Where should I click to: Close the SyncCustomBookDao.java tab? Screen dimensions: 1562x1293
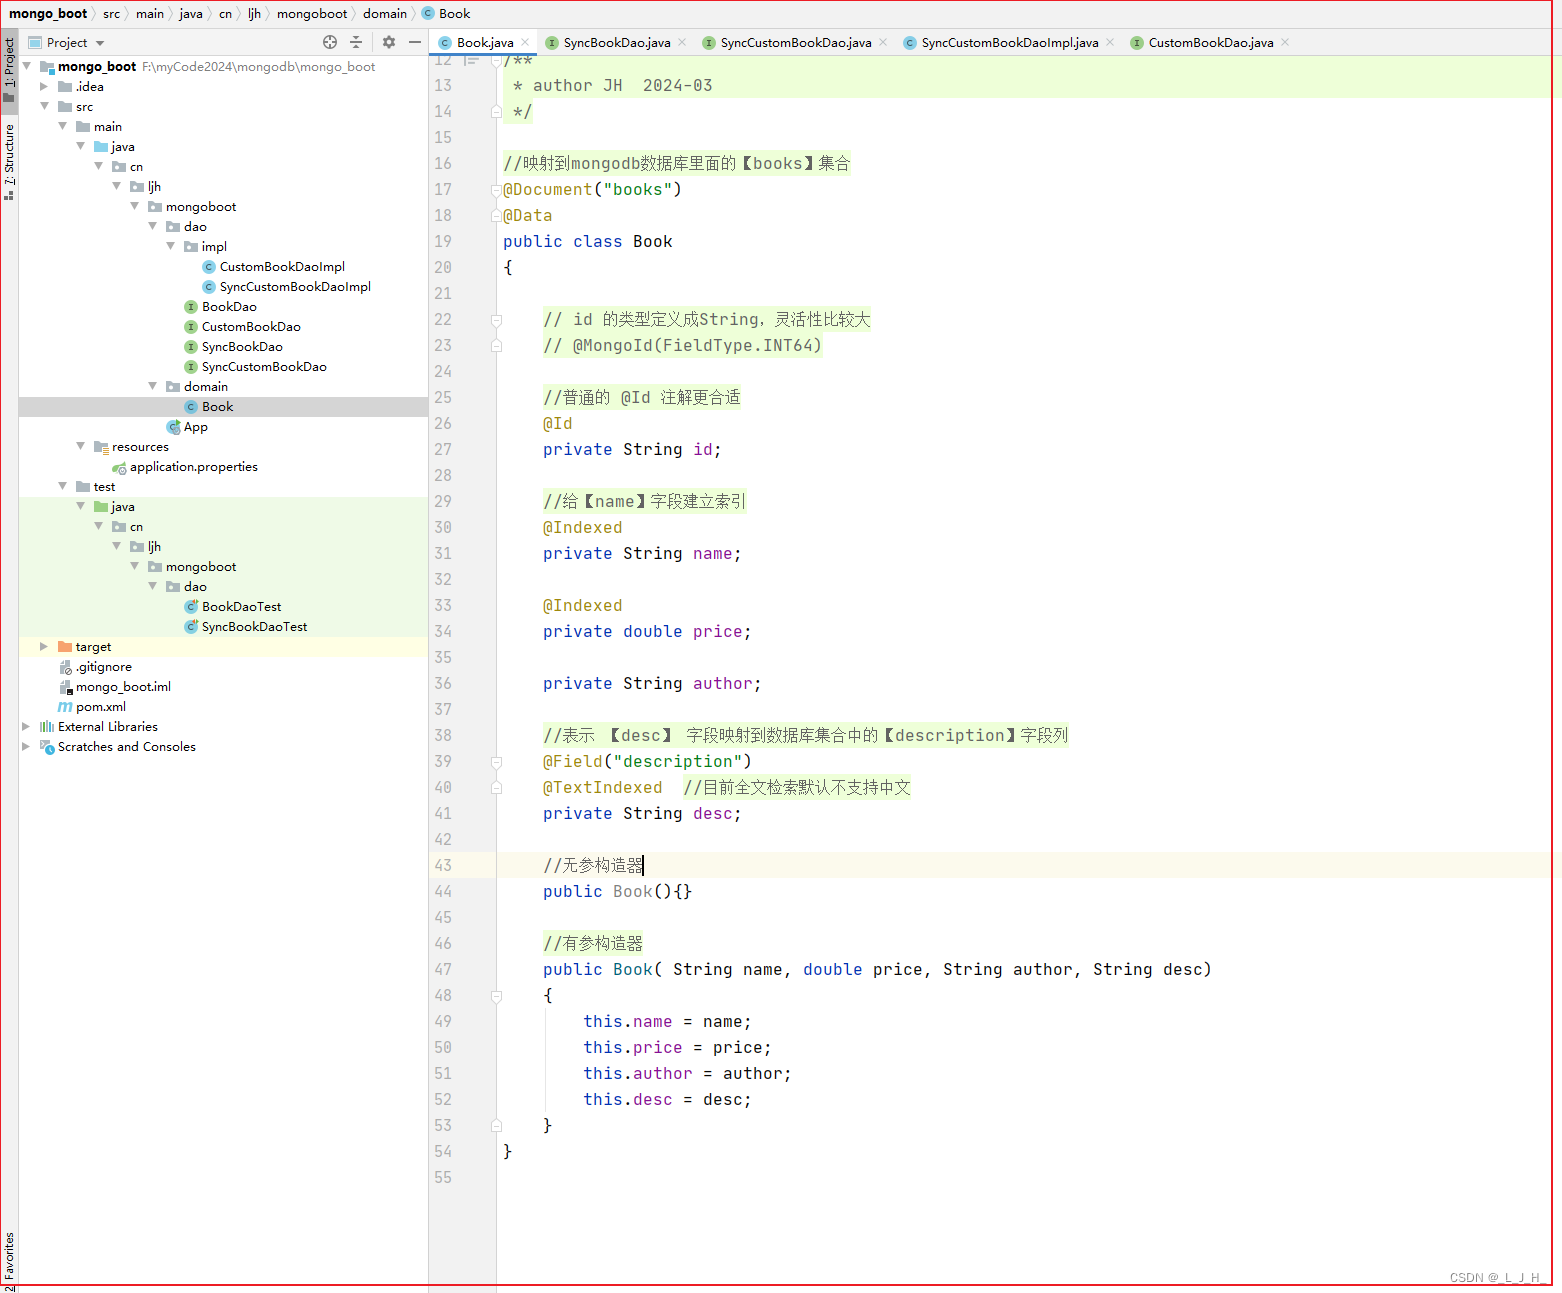883,42
